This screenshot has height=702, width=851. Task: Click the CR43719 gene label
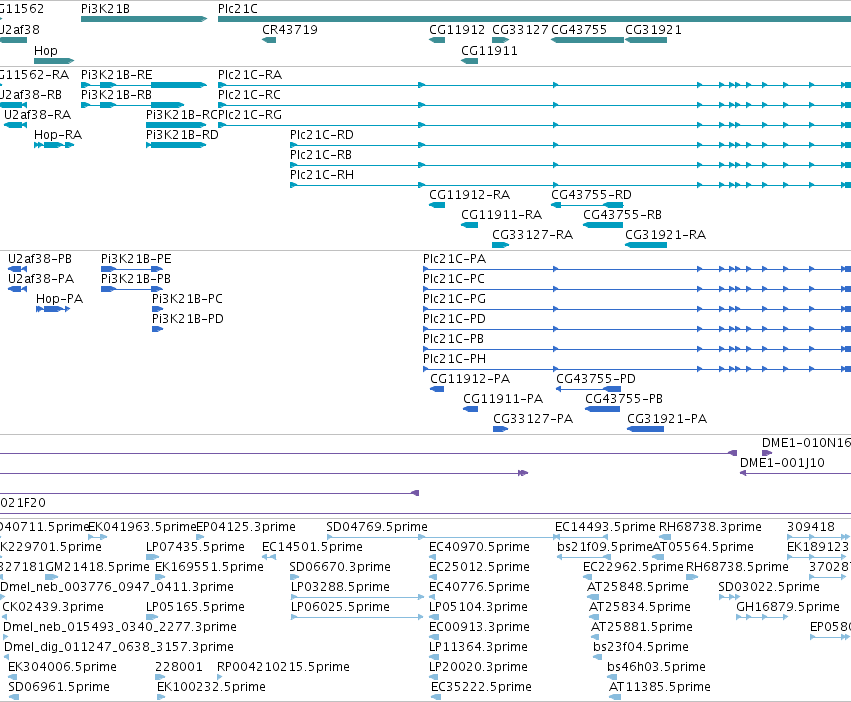[x=290, y=29]
